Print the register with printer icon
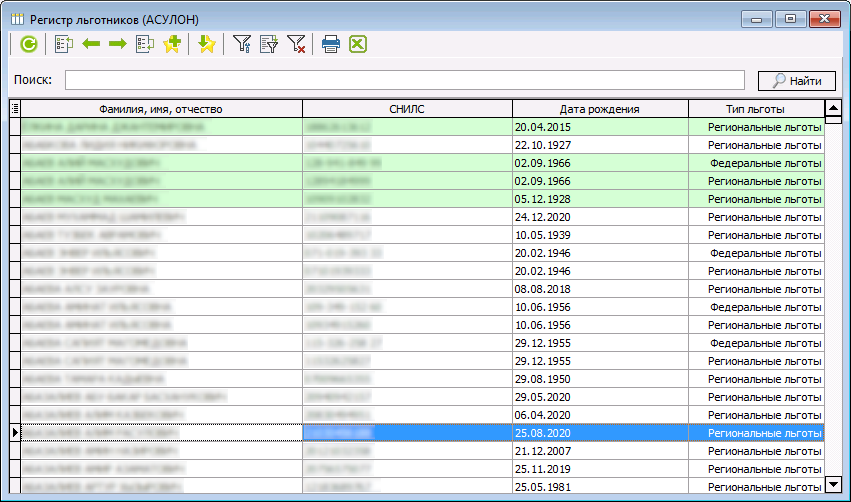The height and width of the screenshot is (502, 851). click(x=331, y=44)
